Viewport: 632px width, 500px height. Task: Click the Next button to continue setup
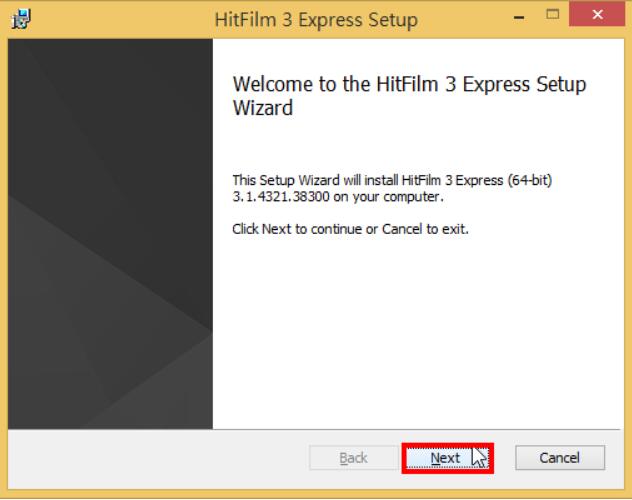(x=447, y=458)
